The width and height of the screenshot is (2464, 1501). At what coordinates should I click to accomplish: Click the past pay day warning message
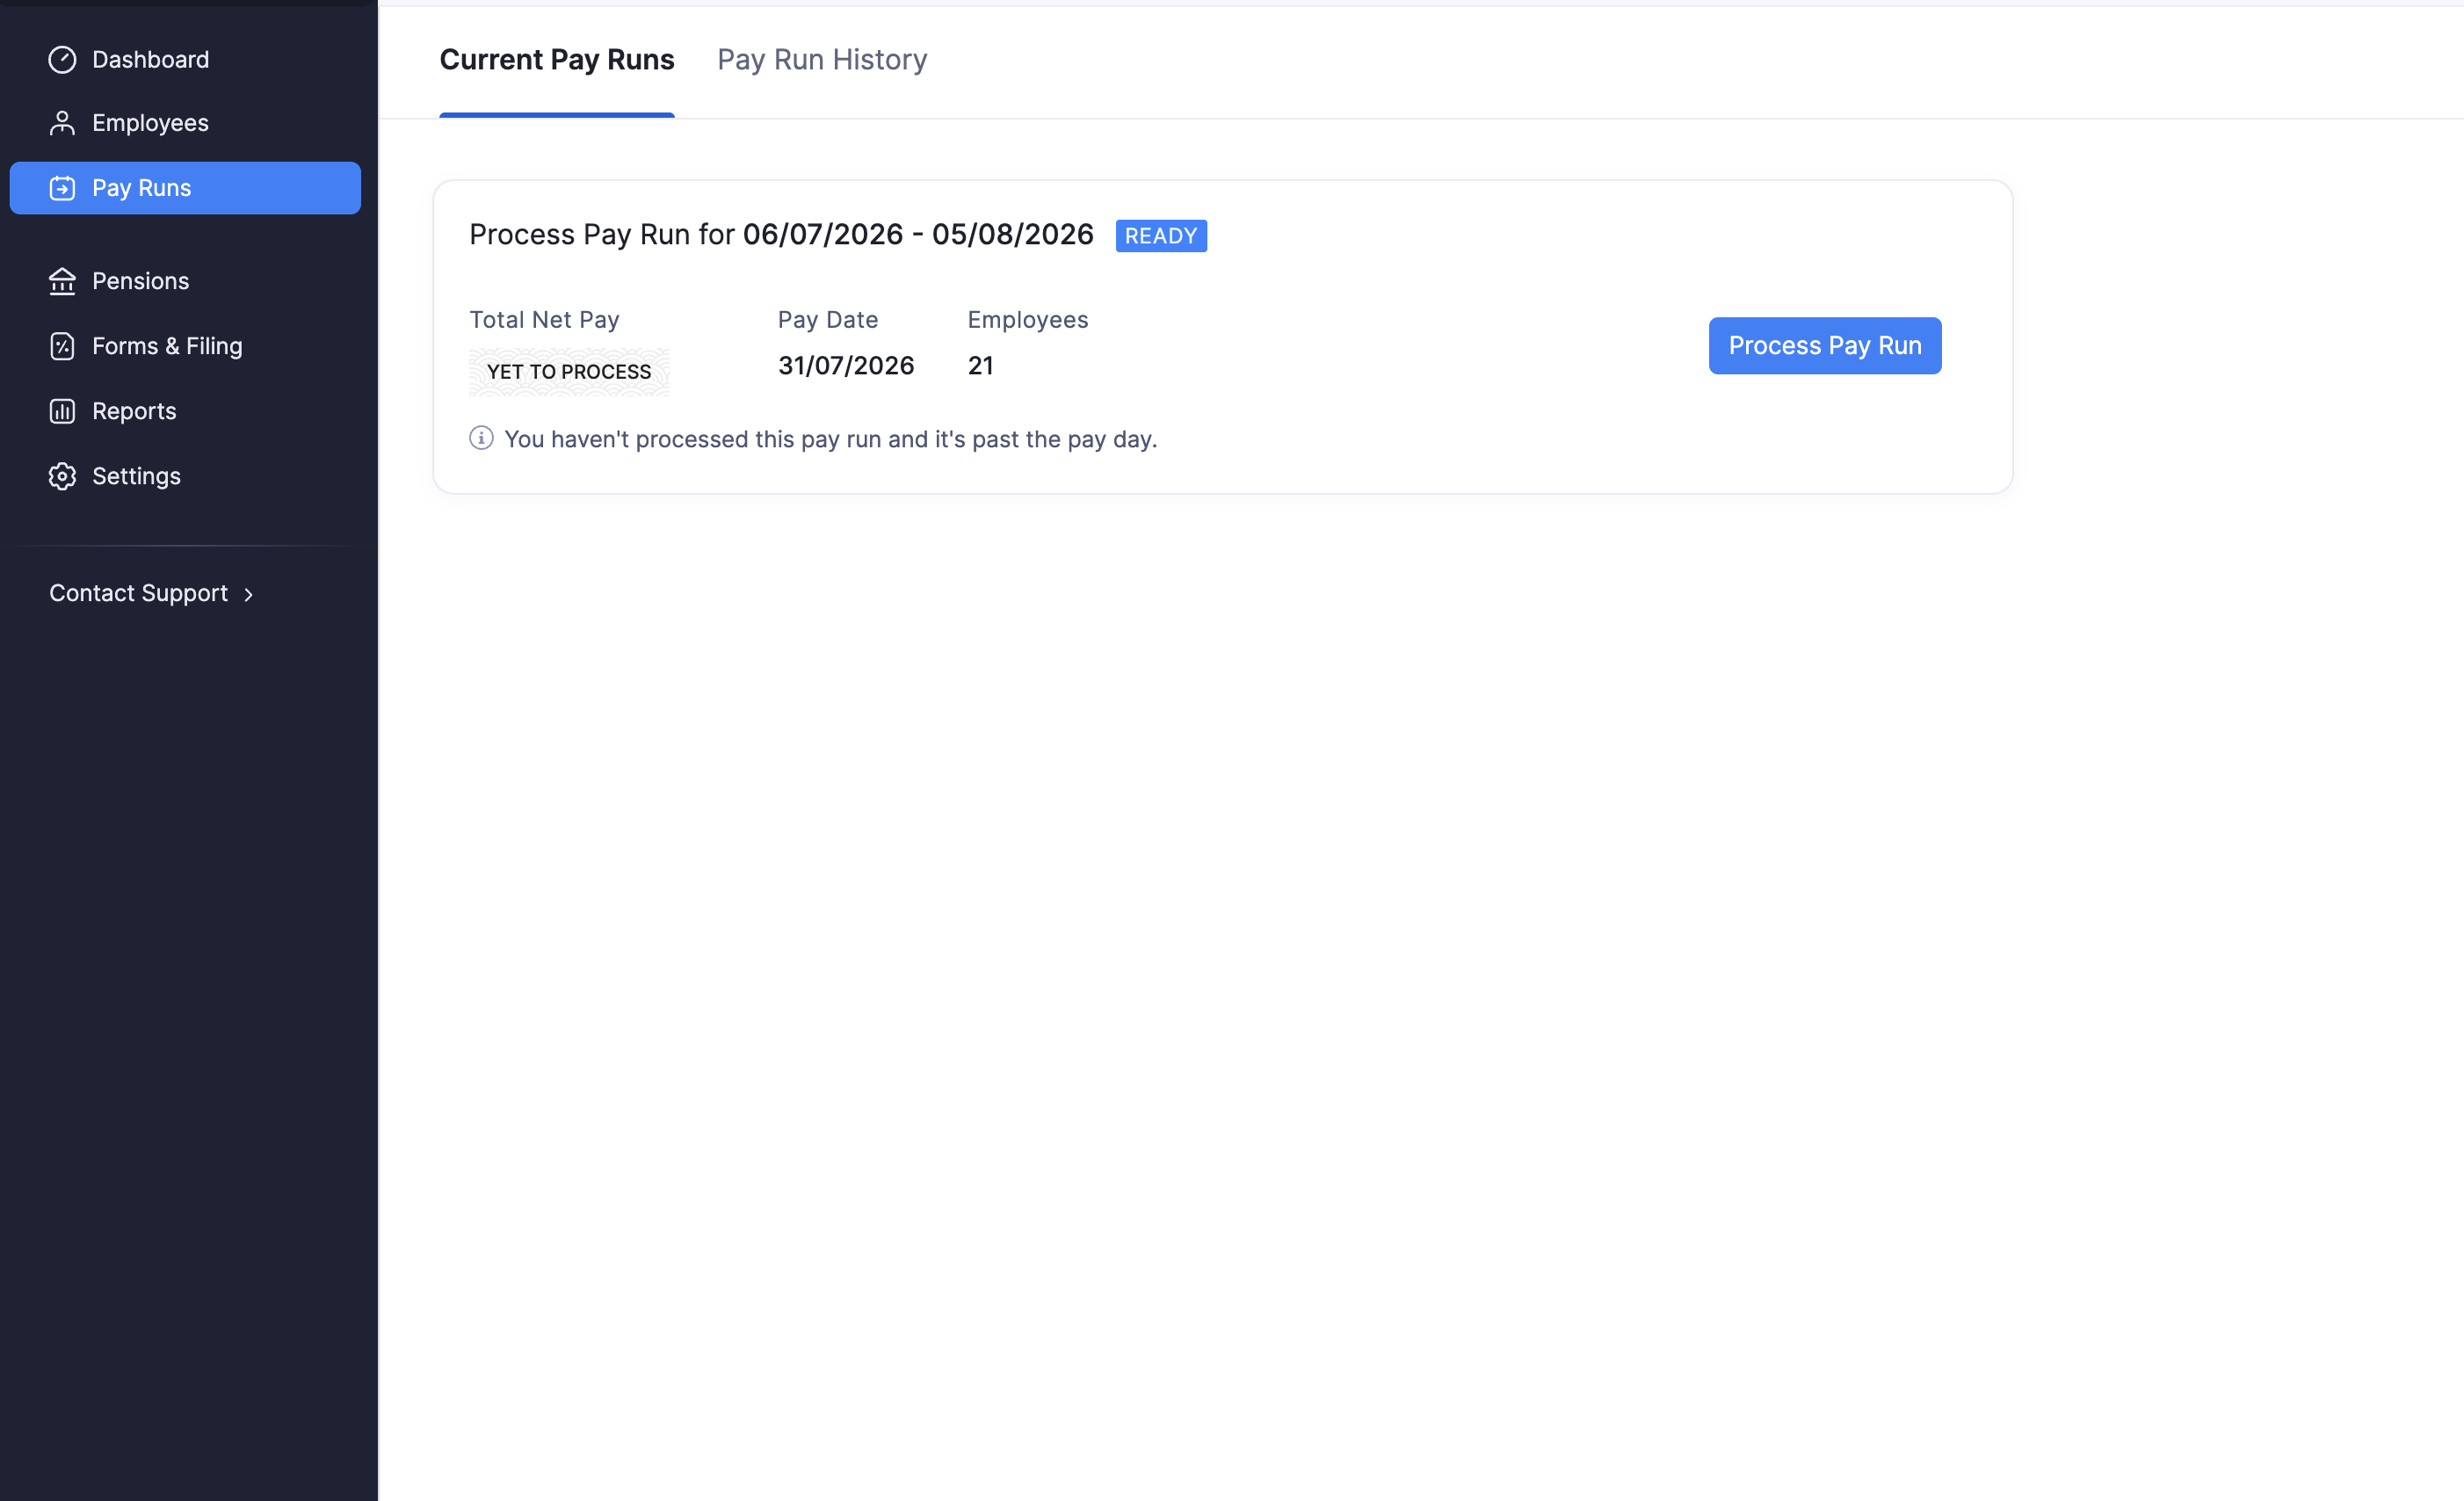831,439
